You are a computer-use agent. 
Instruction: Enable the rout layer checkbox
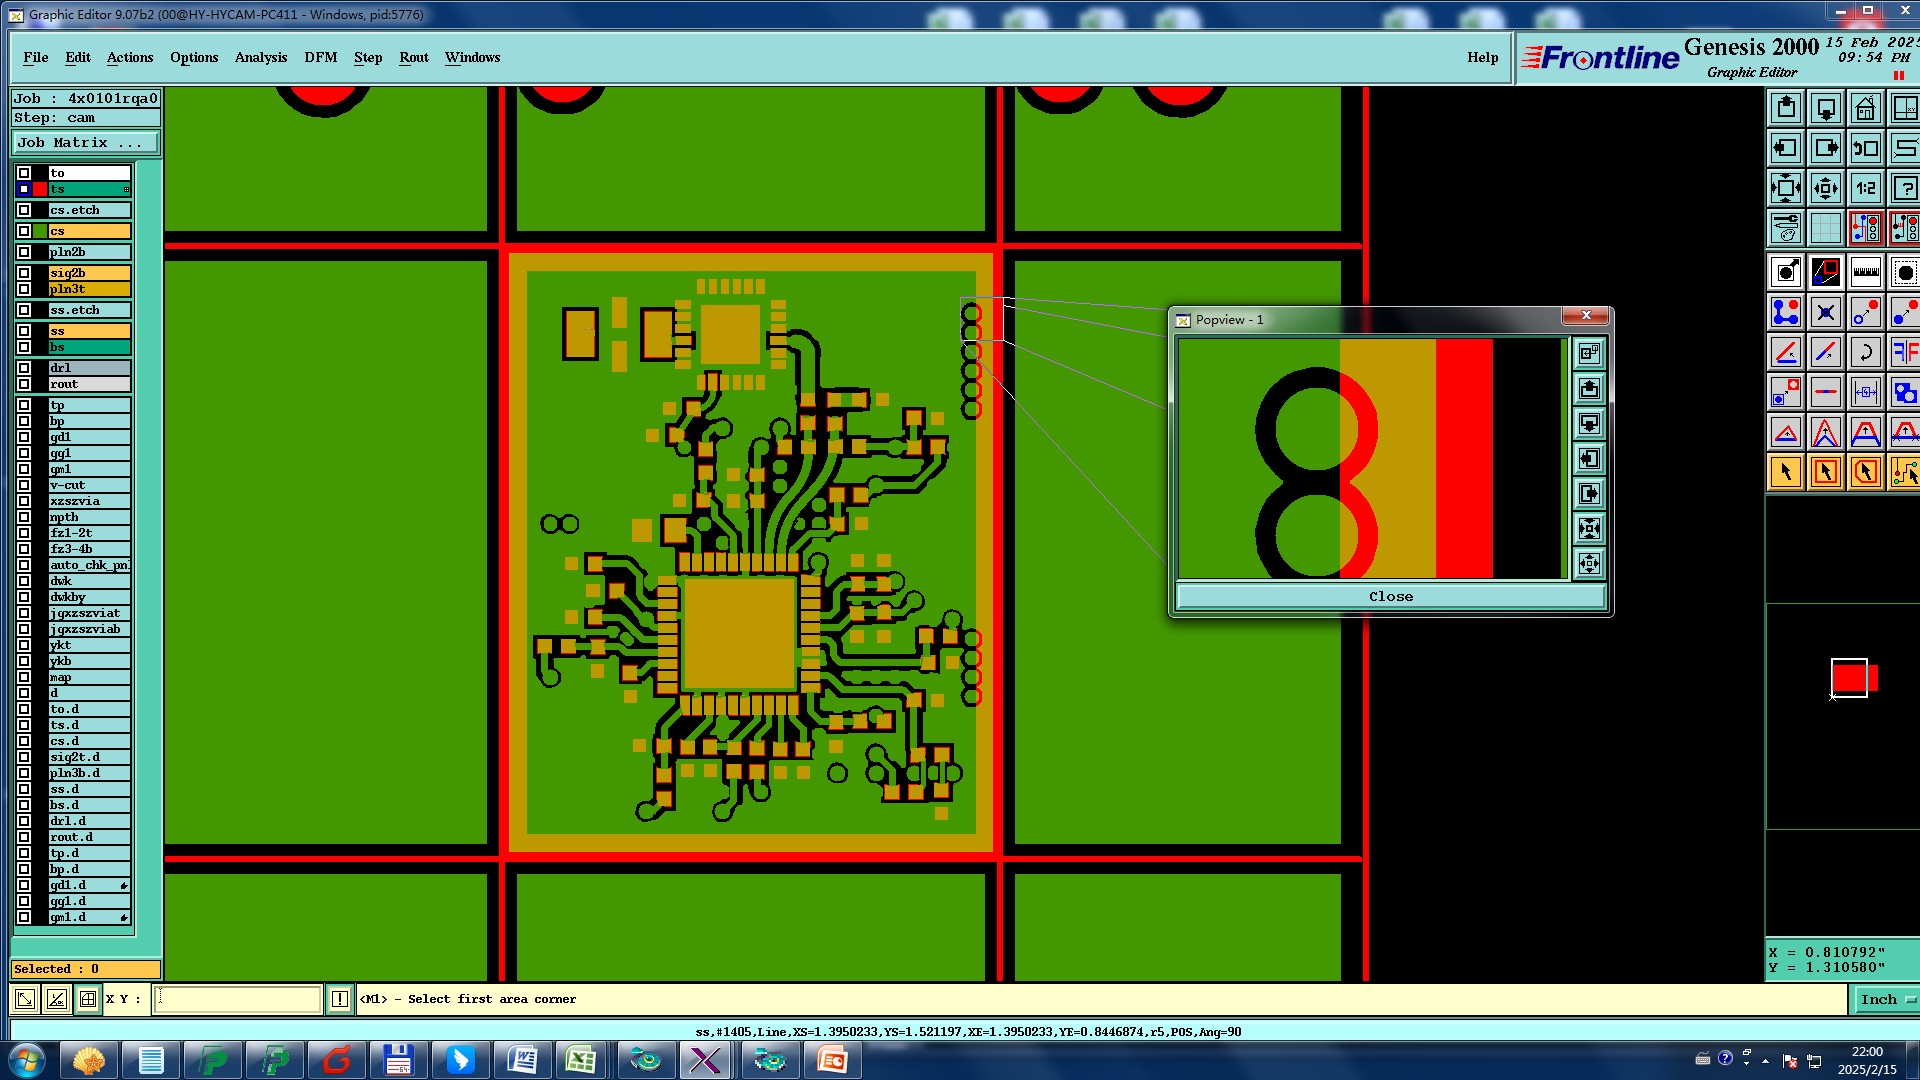coord(24,384)
